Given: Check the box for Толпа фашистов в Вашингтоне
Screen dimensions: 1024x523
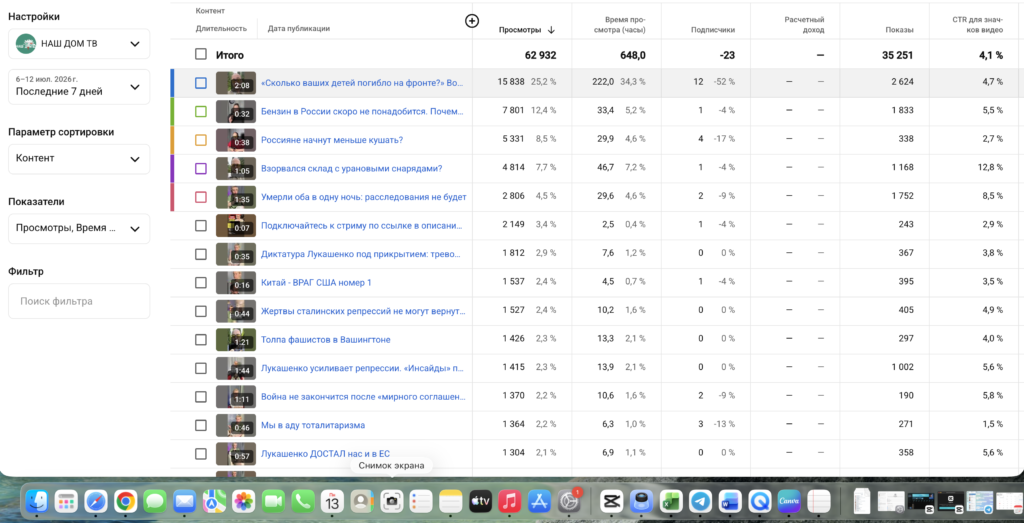Looking at the screenshot, I should pos(201,340).
